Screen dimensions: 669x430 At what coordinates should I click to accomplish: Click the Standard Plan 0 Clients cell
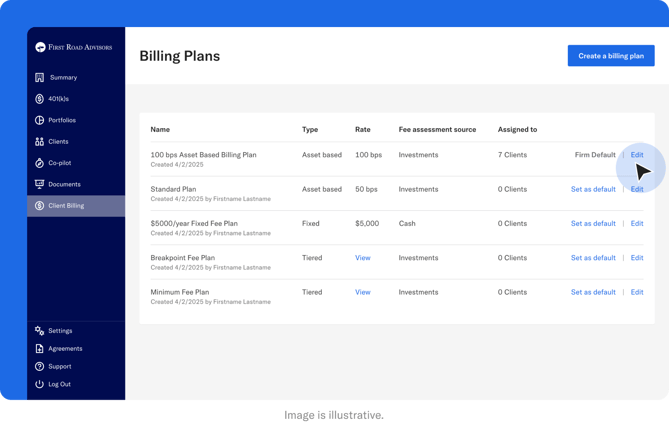(x=512, y=189)
